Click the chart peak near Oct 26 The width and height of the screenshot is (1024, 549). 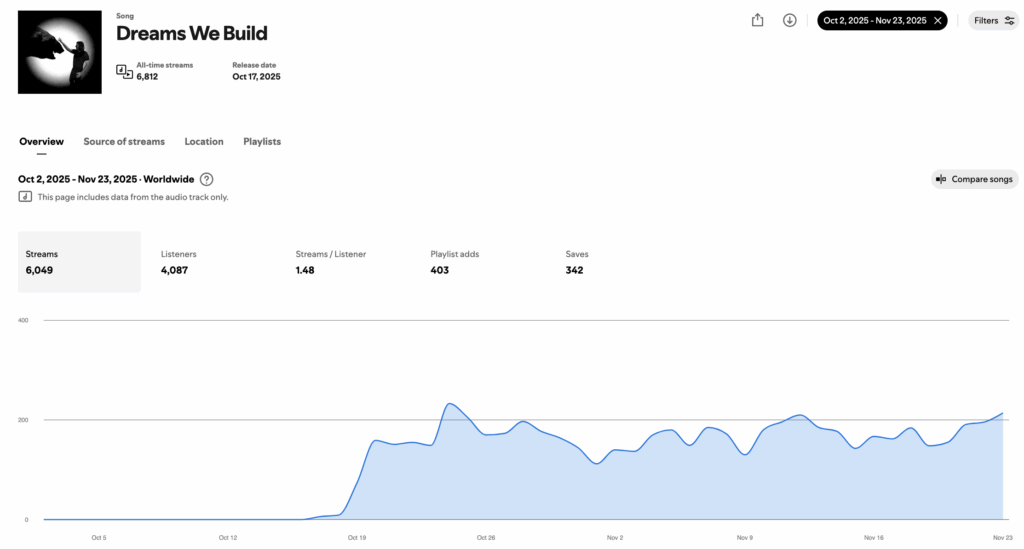click(450, 404)
